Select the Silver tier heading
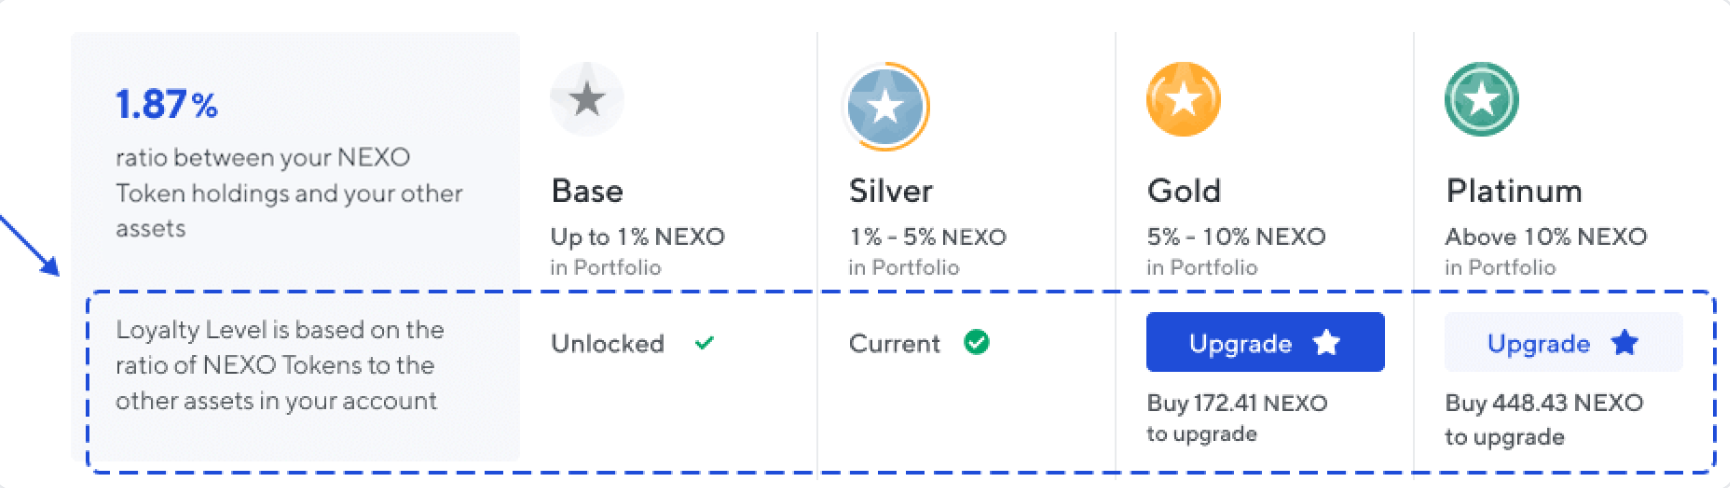The height and width of the screenshot is (488, 1730). click(x=890, y=191)
